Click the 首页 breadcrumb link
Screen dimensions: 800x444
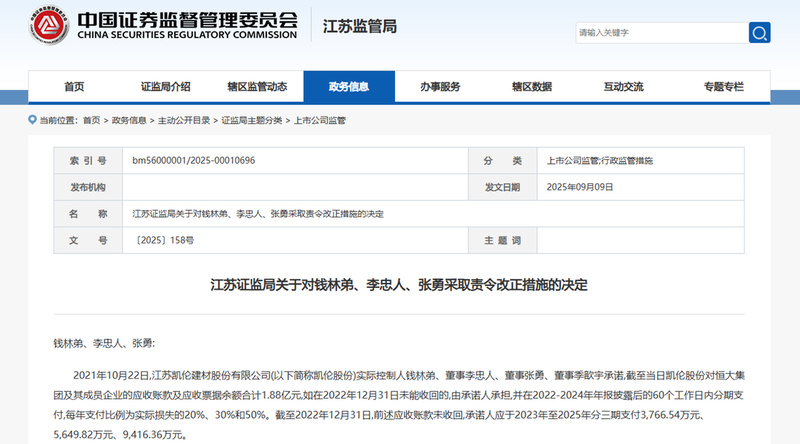click(x=92, y=120)
